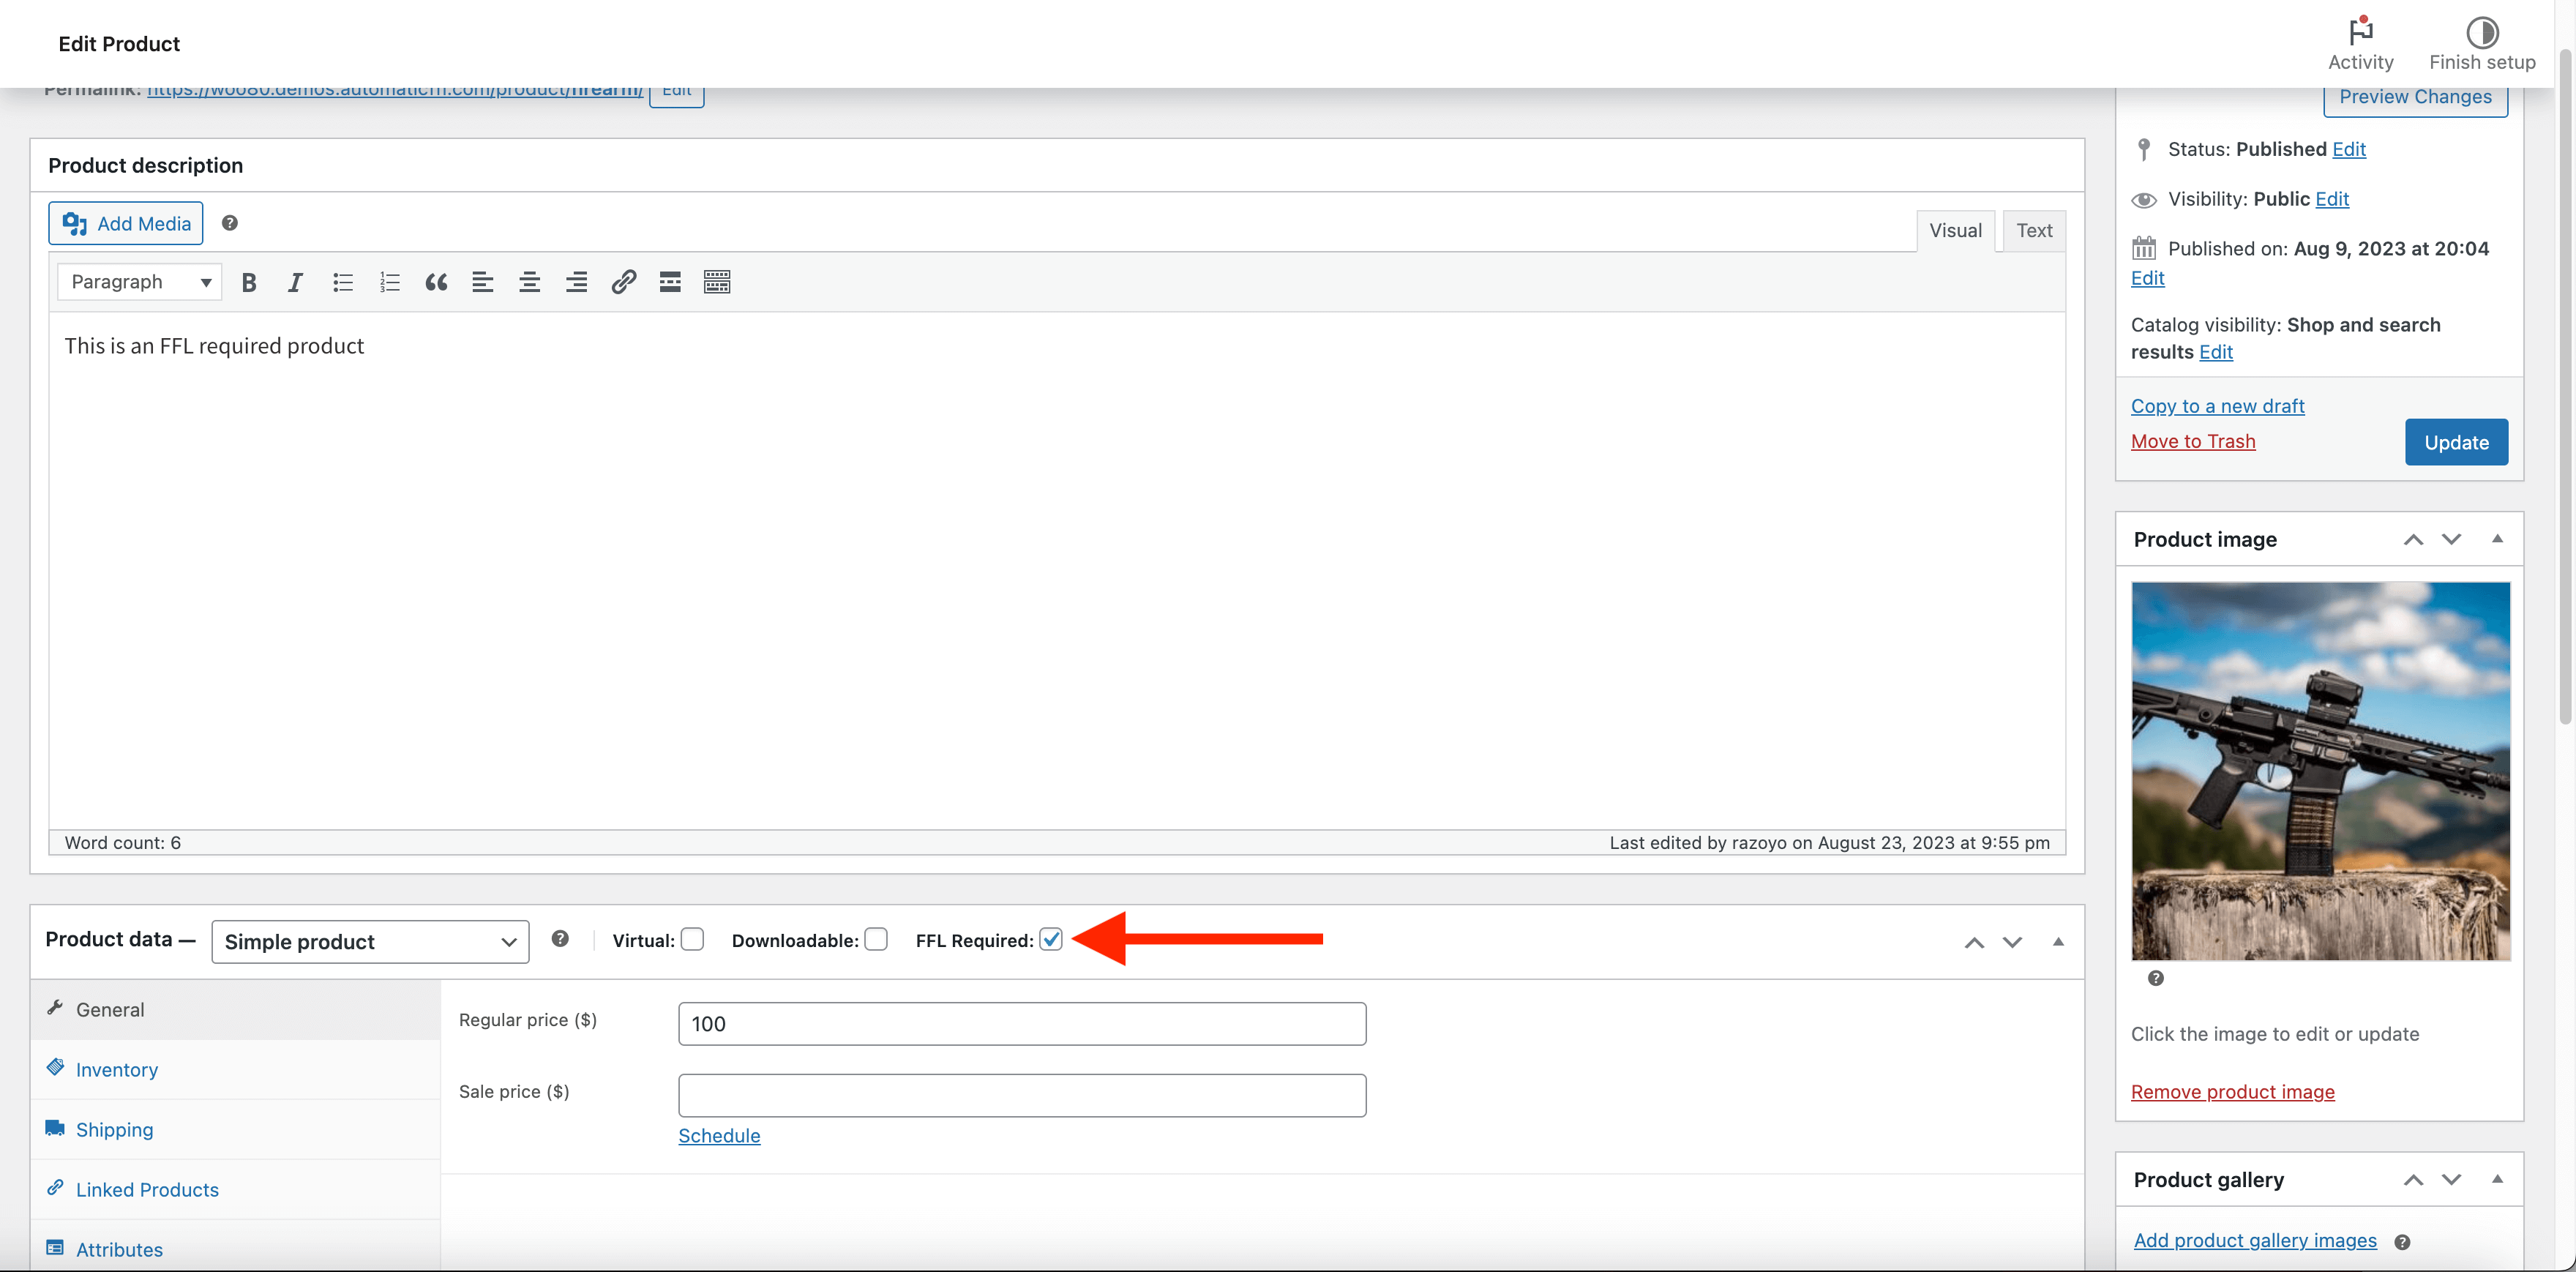Uncheck the FFL Required checkbox
This screenshot has height=1272, width=2576.
tap(1050, 939)
